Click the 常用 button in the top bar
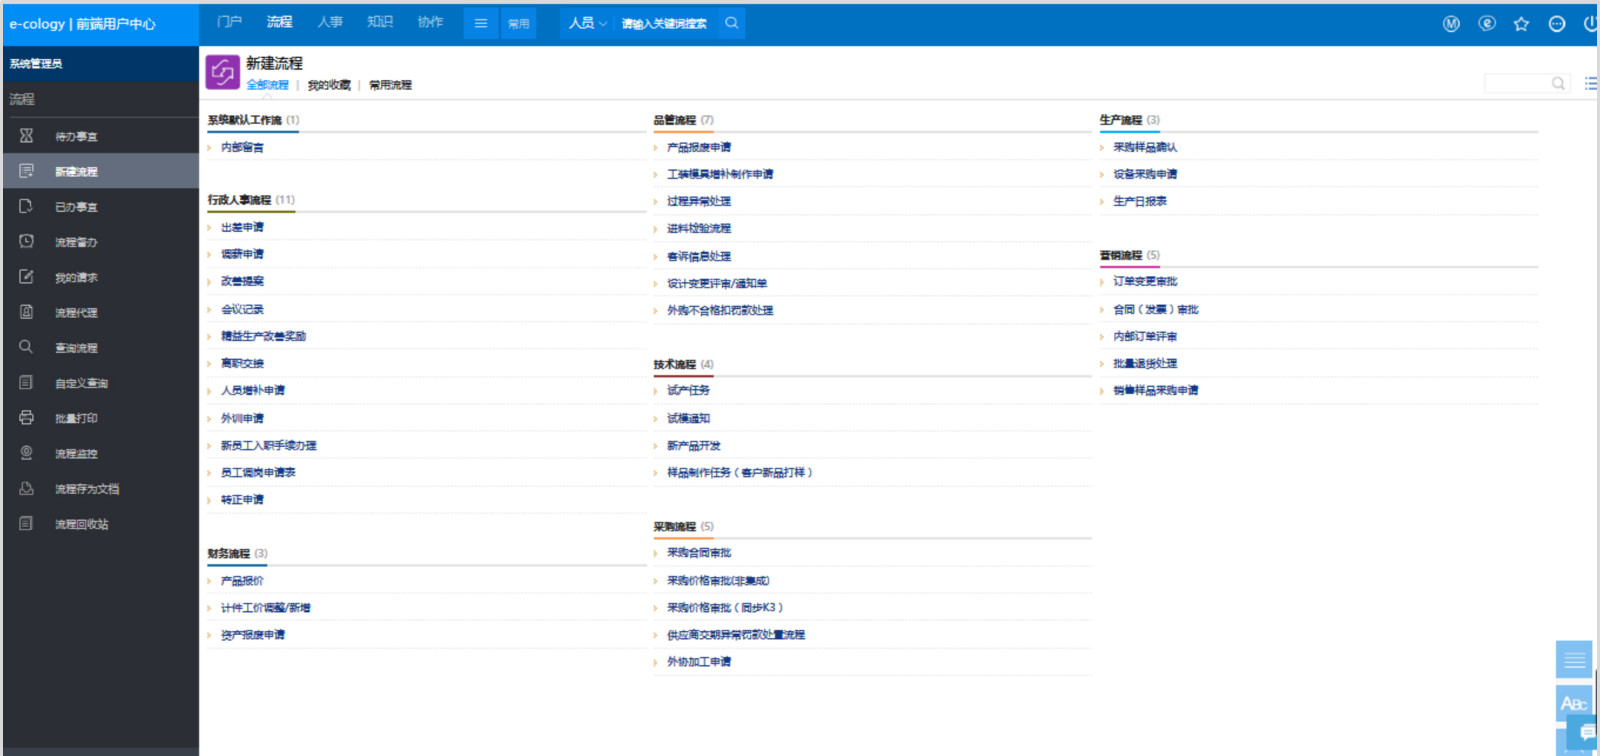The height and width of the screenshot is (756, 1600). [x=518, y=24]
